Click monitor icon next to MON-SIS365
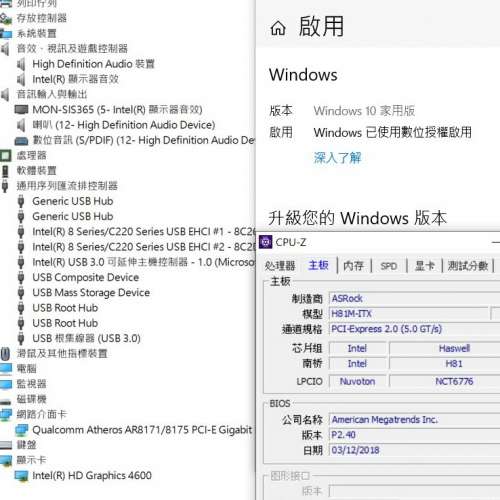500x500 pixels. tap(21, 110)
